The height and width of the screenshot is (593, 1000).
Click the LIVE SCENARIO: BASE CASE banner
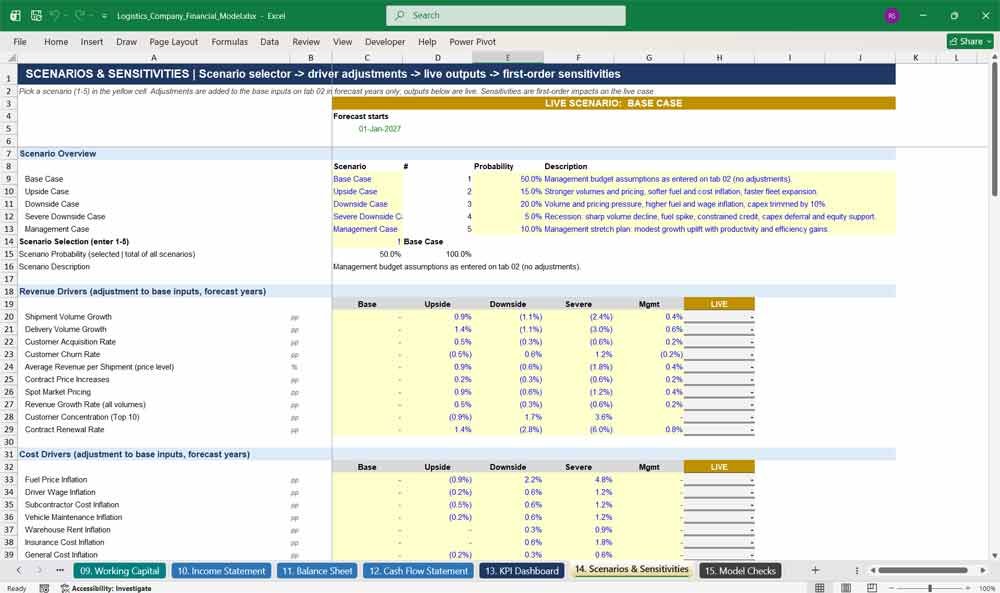(614, 103)
